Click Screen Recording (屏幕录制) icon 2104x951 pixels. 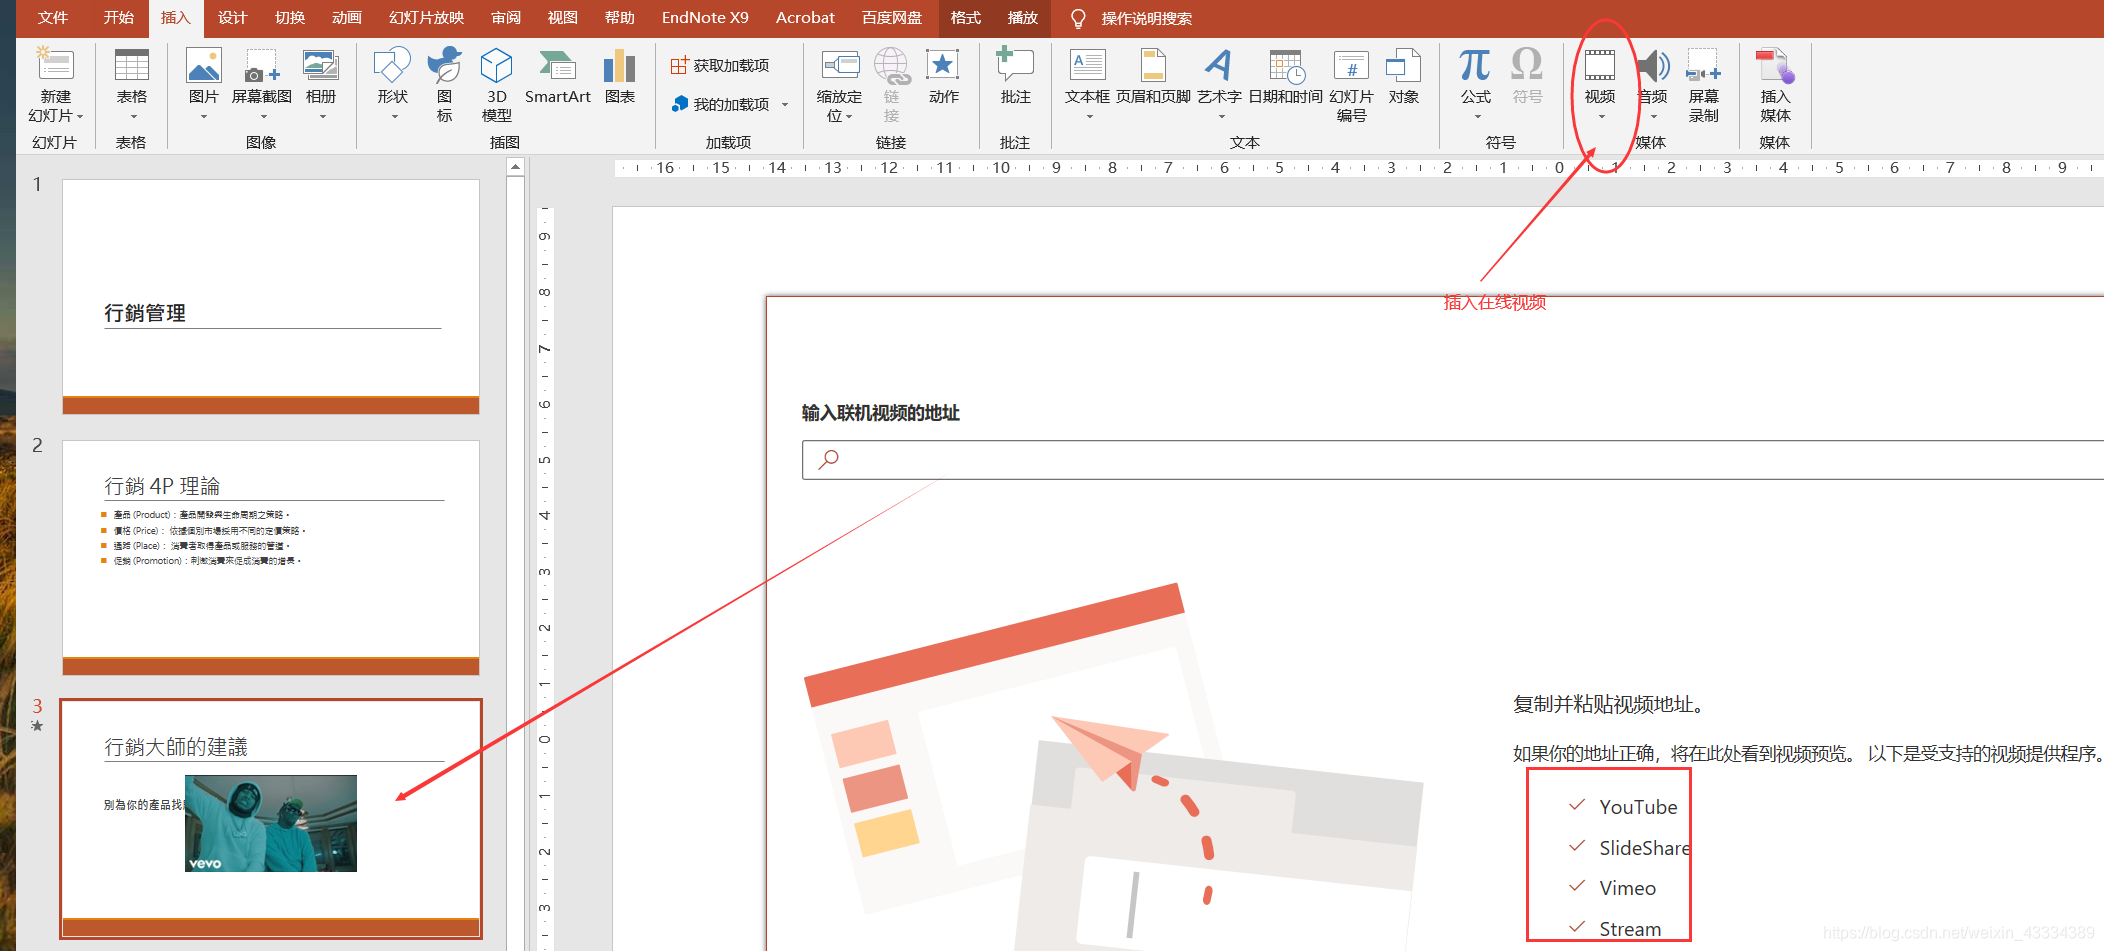[x=1703, y=64]
